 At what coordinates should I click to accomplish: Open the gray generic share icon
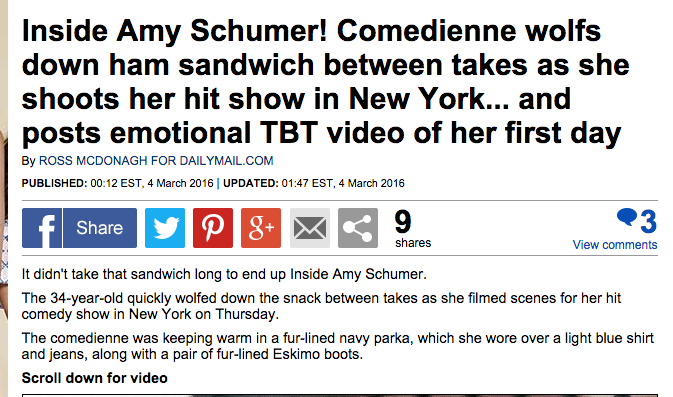click(x=358, y=228)
